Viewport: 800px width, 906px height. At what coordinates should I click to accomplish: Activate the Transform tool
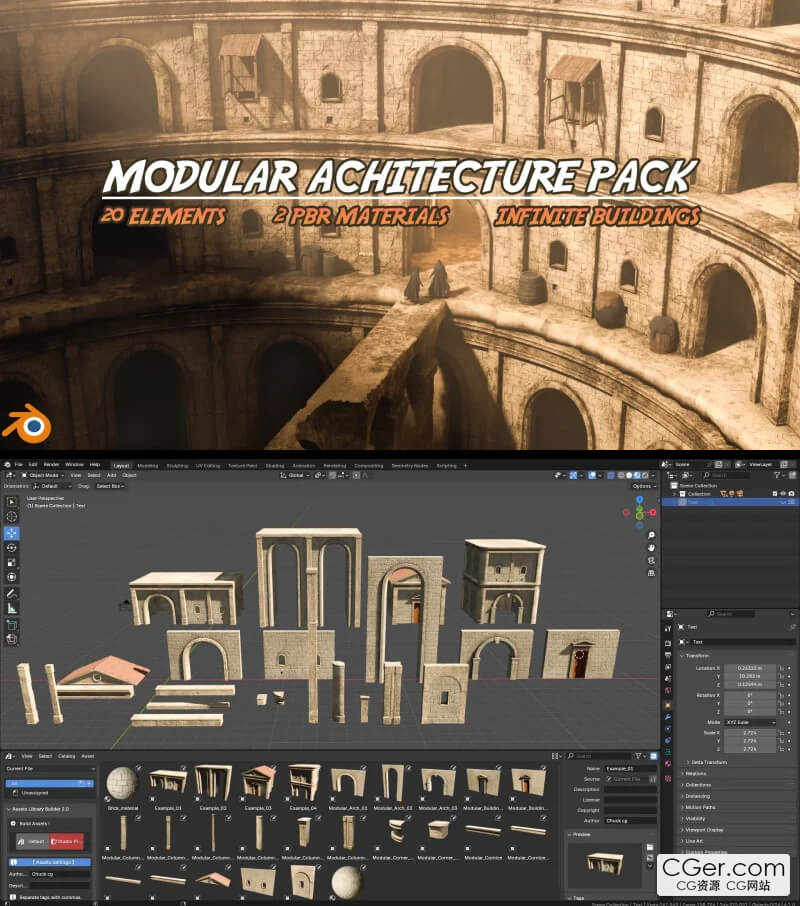coord(12,577)
